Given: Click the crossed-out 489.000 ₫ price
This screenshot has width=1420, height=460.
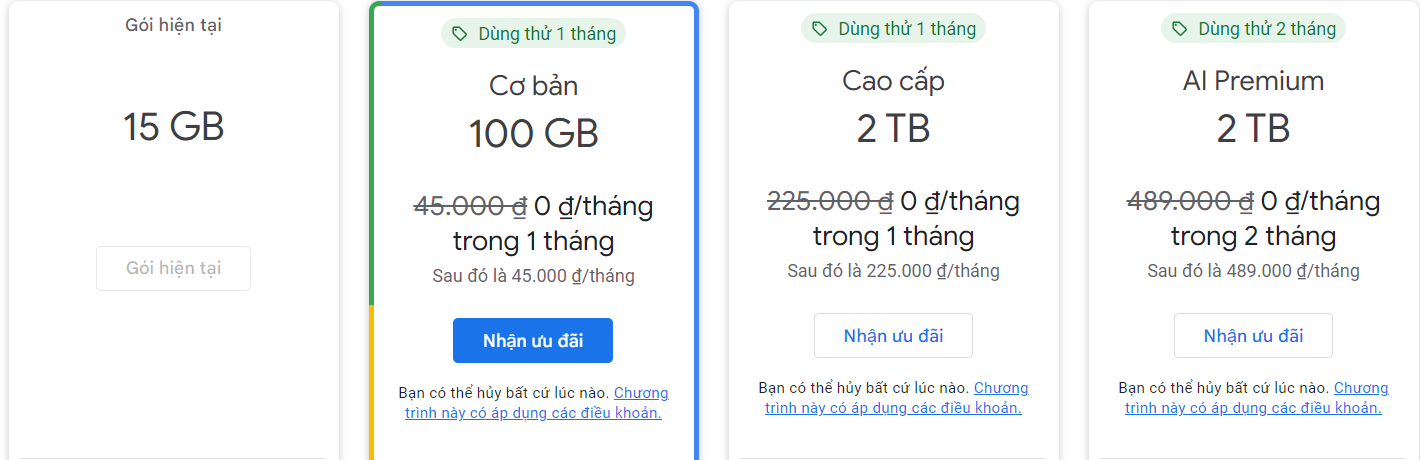Looking at the screenshot, I should [x=1190, y=202].
